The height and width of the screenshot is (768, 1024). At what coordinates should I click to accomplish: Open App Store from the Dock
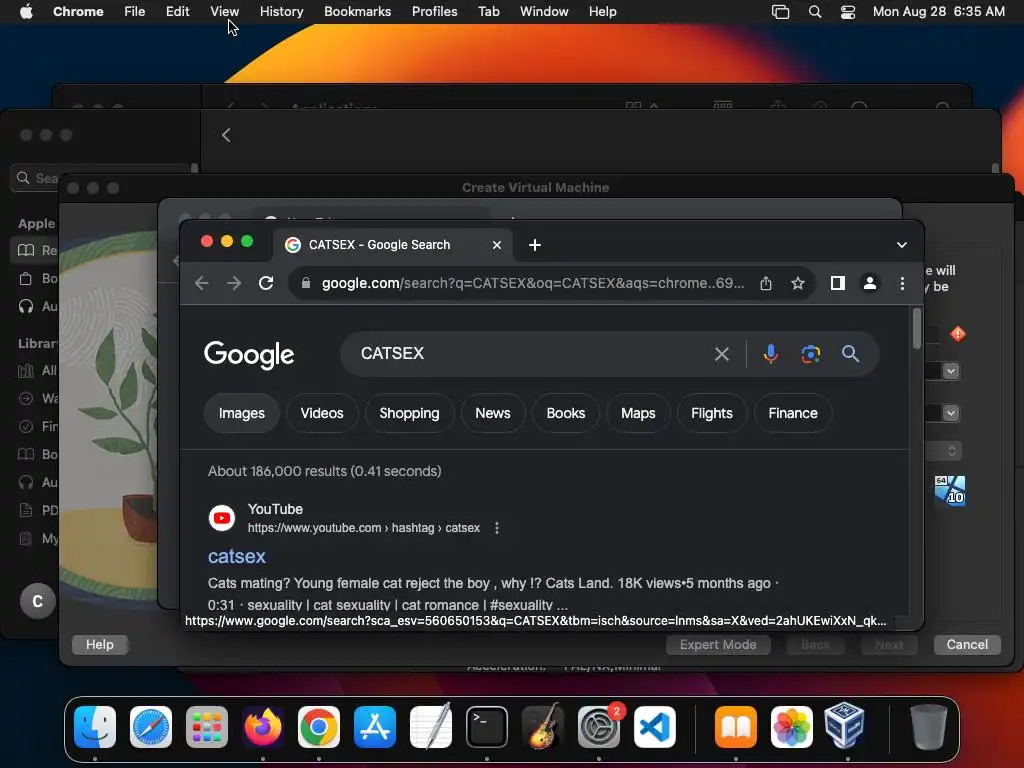point(375,727)
